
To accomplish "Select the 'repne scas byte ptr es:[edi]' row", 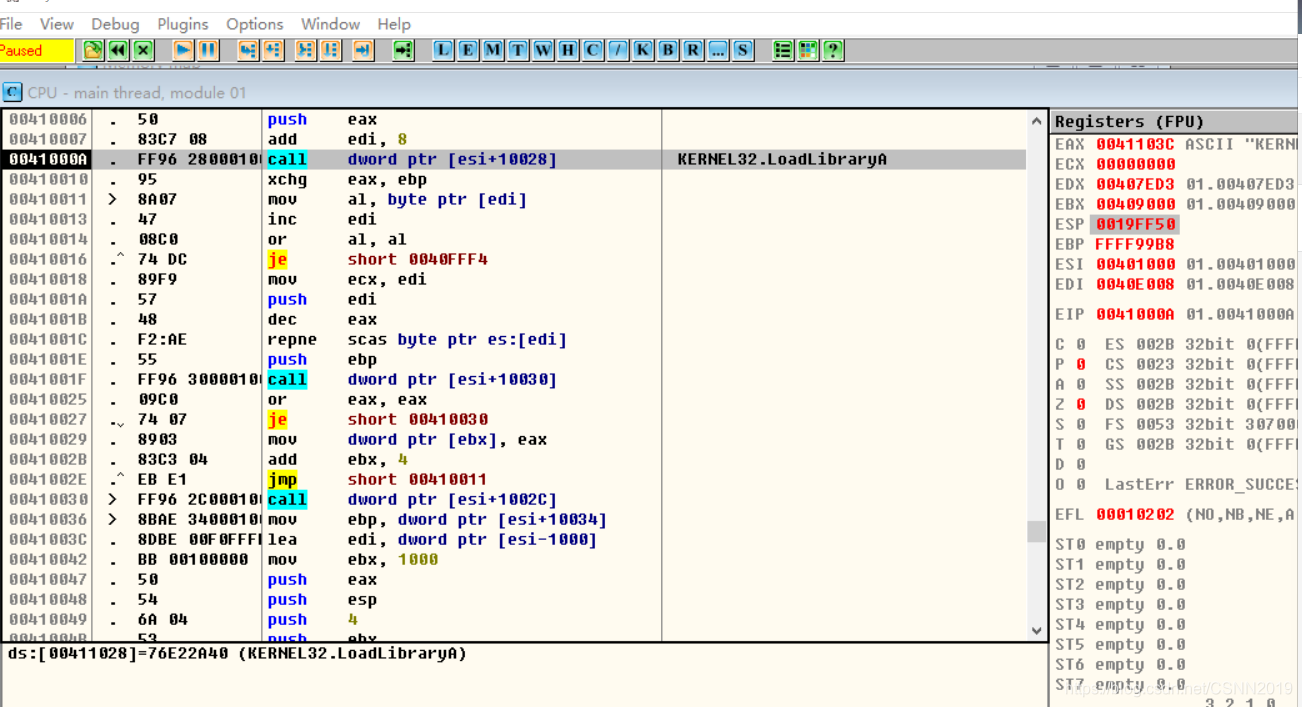I will click(514, 339).
